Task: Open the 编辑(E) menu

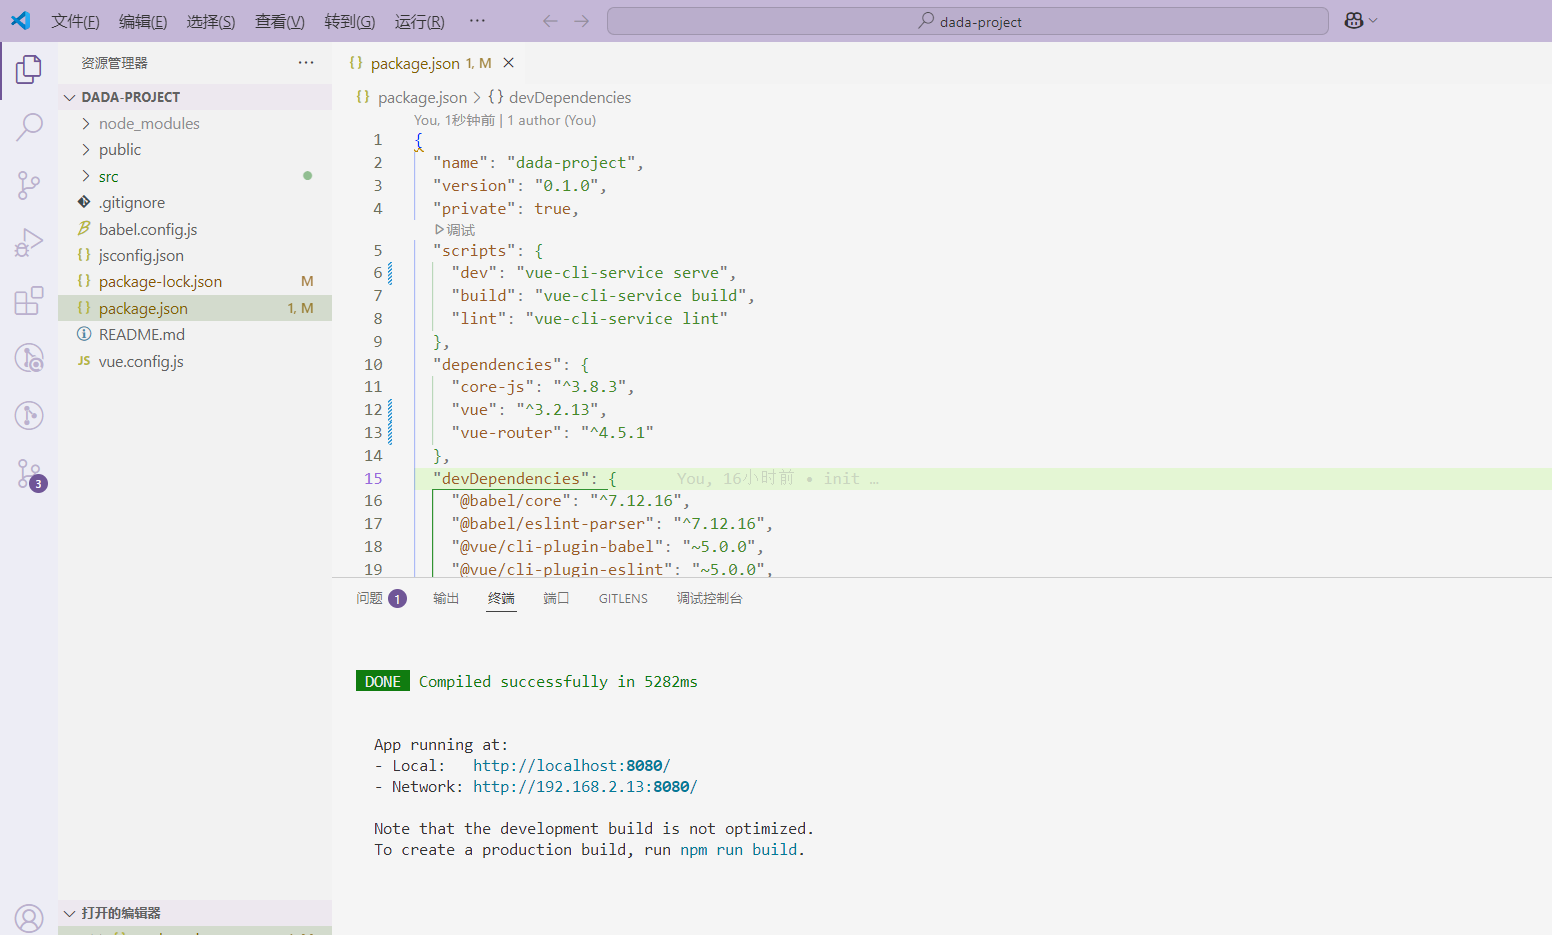Action: 143,21
